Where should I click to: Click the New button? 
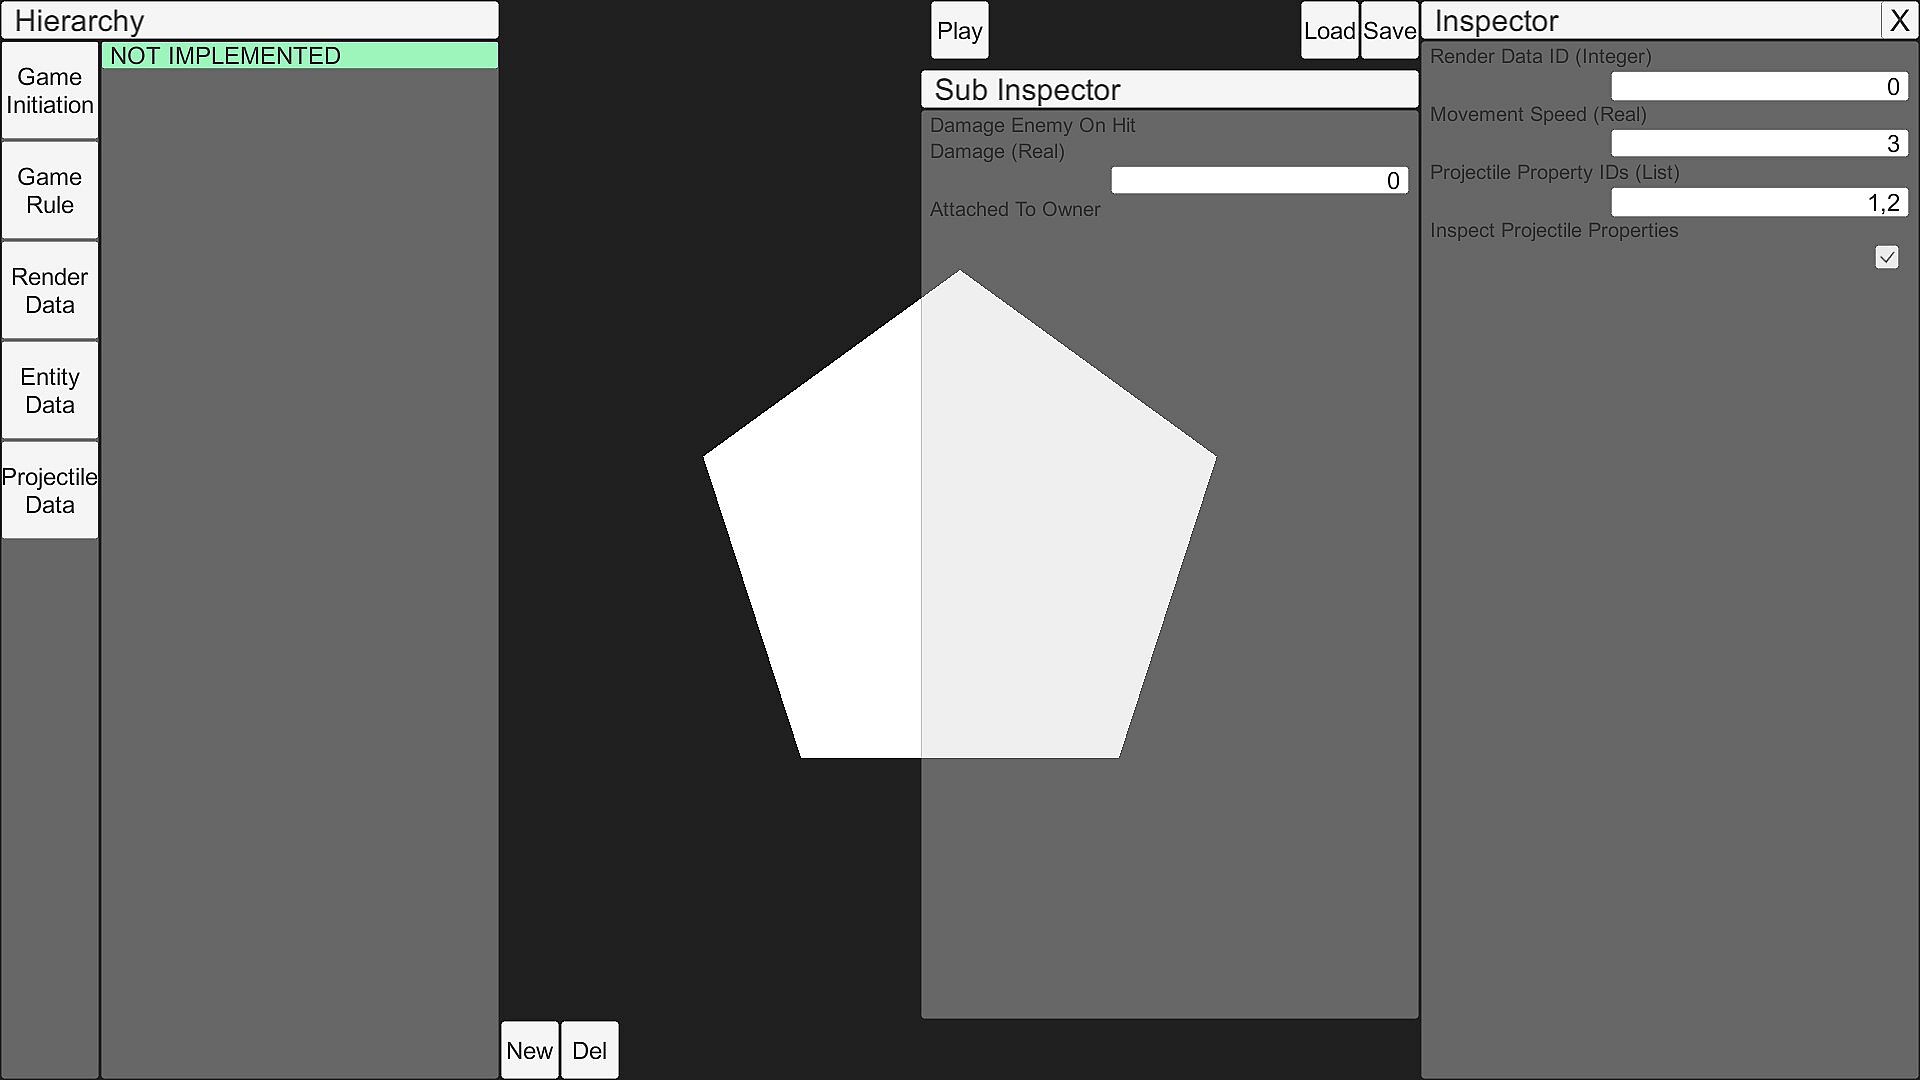coord(529,1050)
